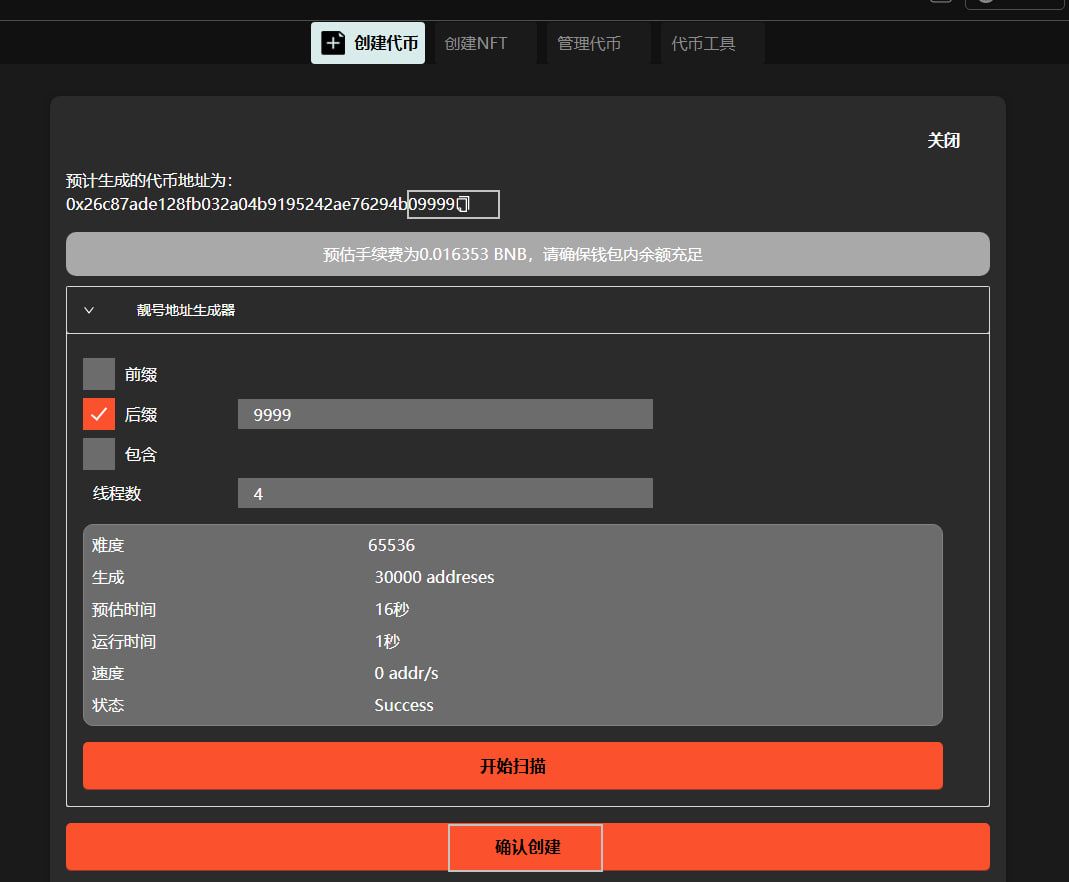Switch to the 创建NFT tab

[x=476, y=44]
